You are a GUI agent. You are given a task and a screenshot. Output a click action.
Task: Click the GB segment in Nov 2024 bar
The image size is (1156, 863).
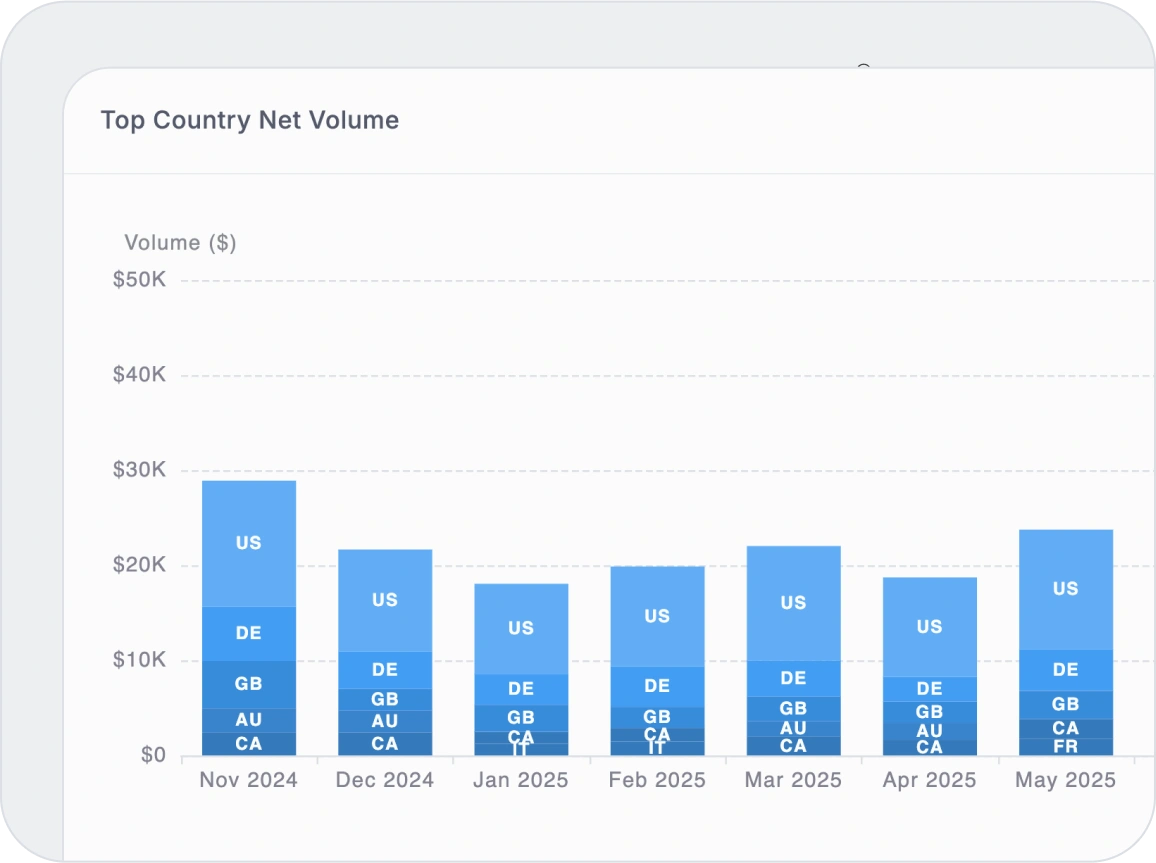click(248, 684)
